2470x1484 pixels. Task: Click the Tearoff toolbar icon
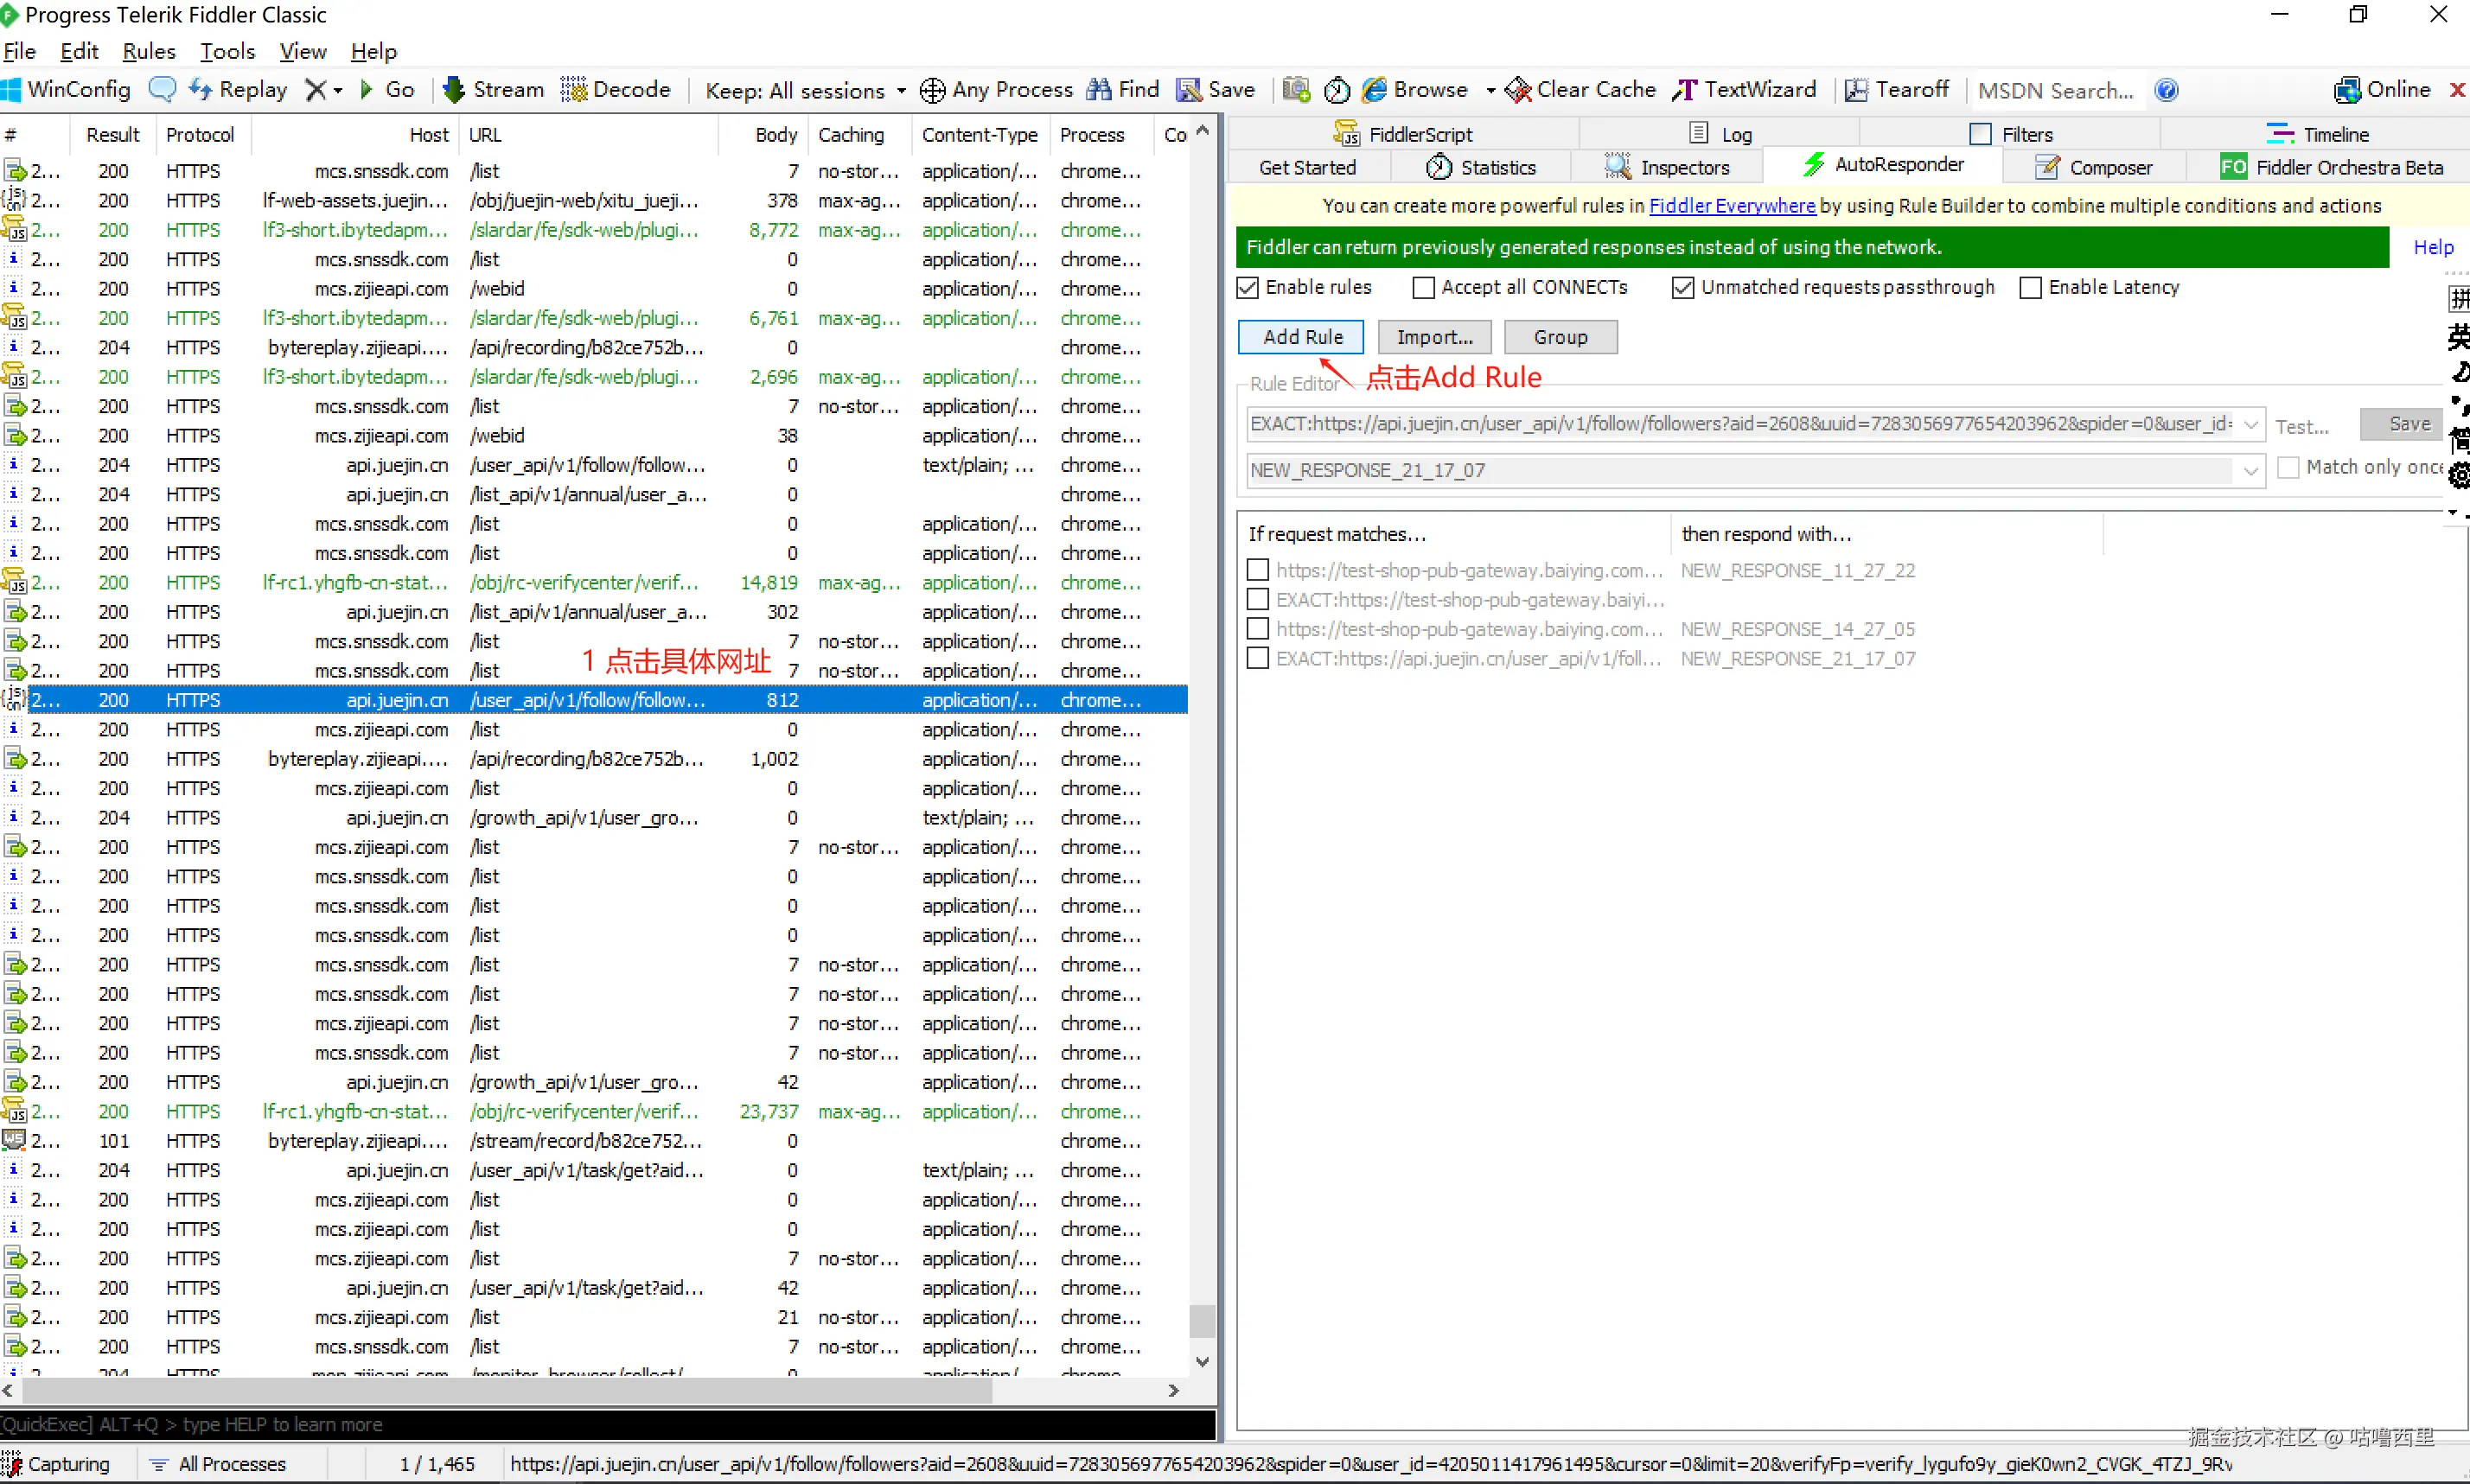pos(1856,90)
